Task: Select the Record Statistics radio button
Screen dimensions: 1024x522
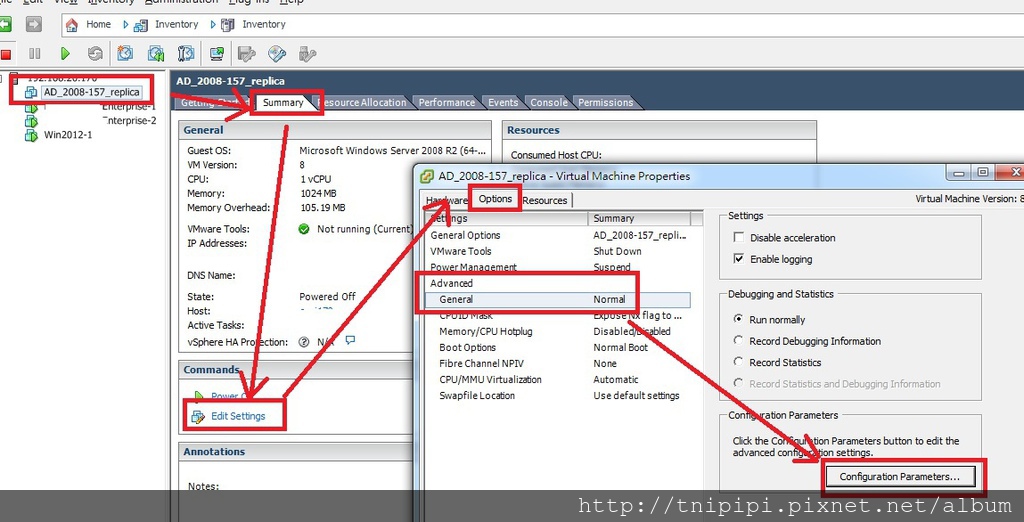Action: point(738,362)
